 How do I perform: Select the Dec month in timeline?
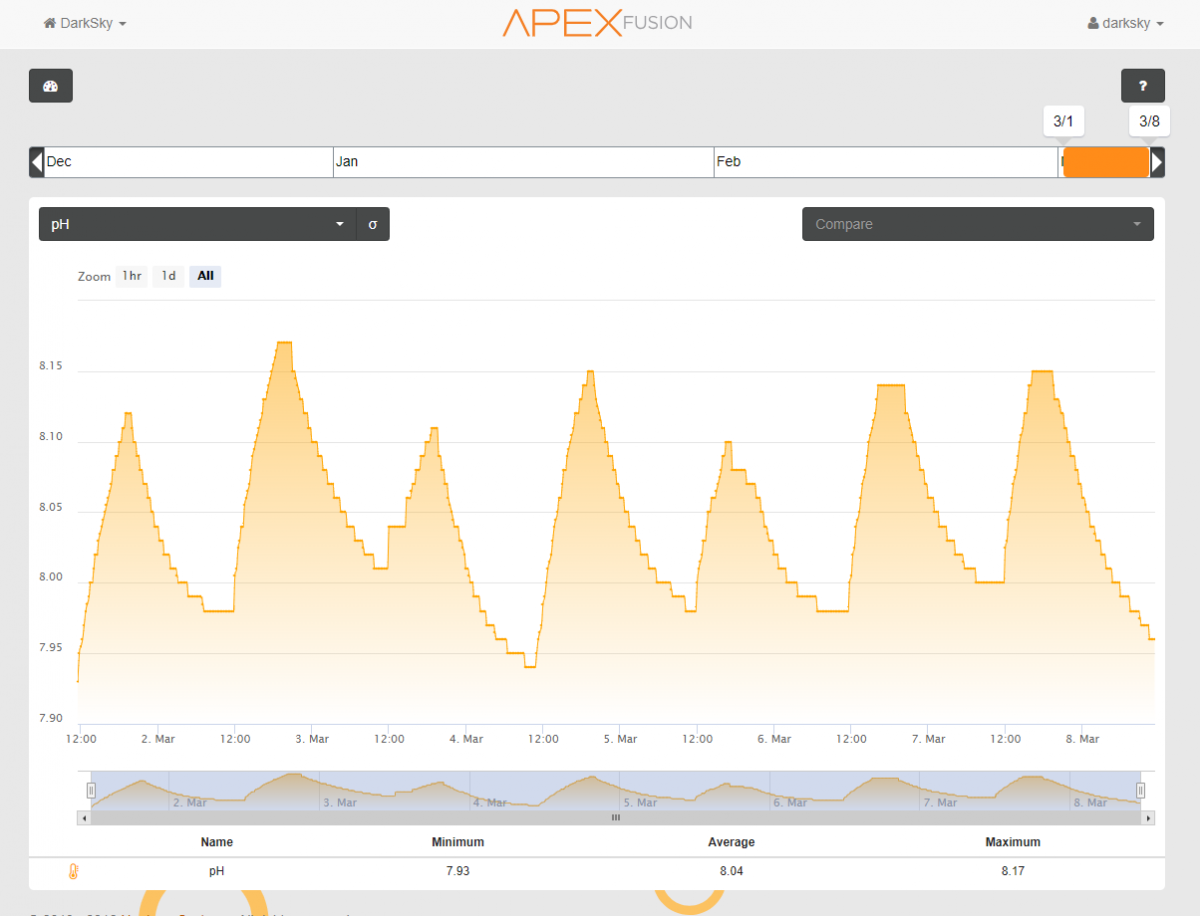click(x=189, y=162)
